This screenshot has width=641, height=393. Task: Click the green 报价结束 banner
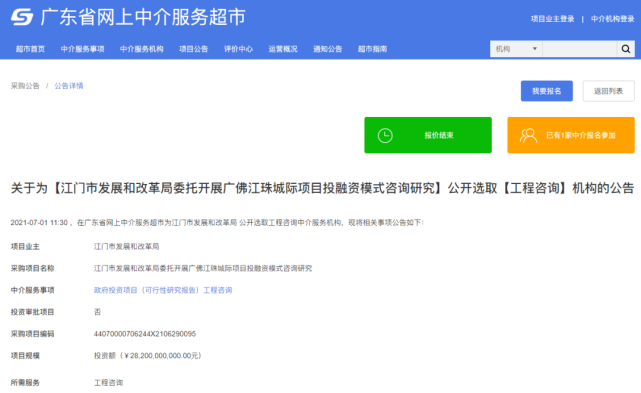[428, 135]
